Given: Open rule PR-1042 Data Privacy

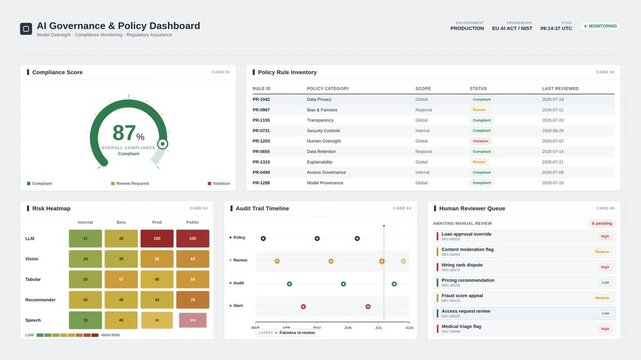Looking at the screenshot, I should click(x=433, y=99).
